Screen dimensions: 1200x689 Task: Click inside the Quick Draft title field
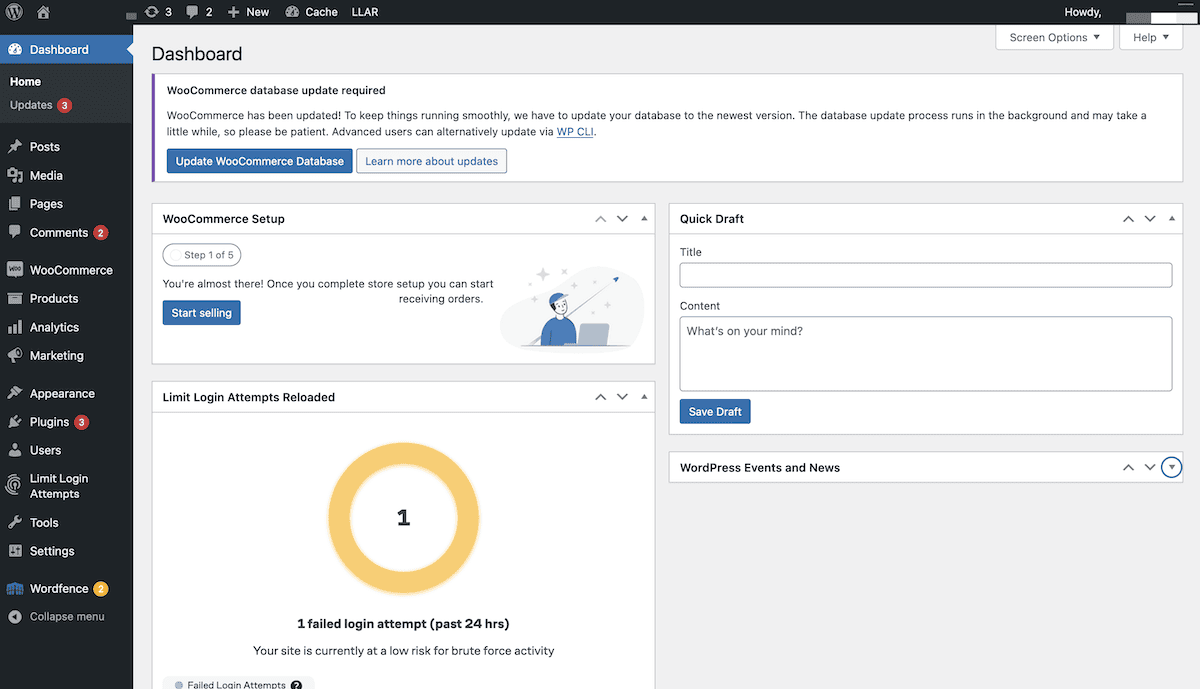926,275
